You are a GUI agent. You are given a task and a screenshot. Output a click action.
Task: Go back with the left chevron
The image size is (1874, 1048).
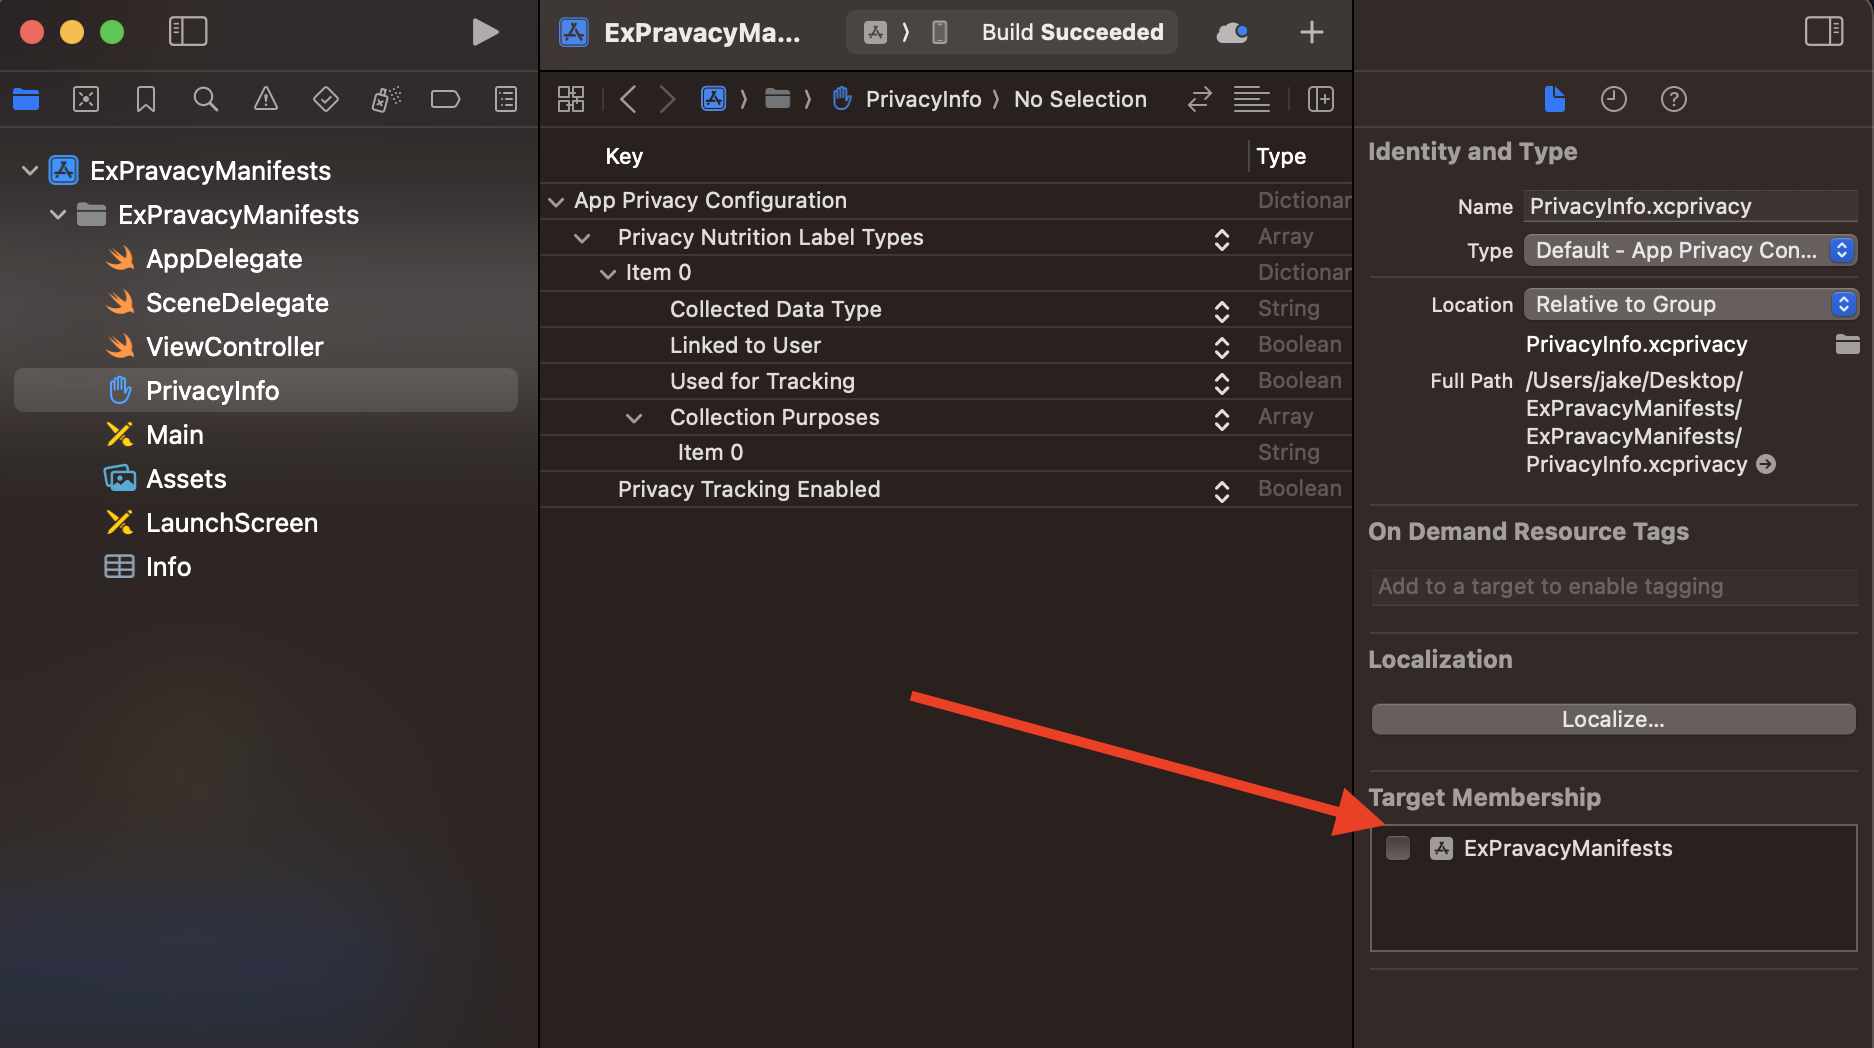(628, 99)
